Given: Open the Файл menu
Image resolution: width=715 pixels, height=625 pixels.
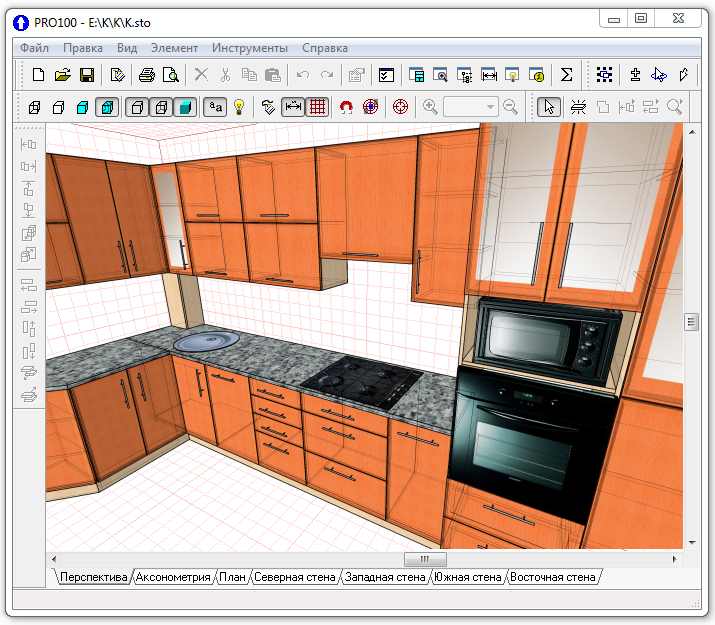Looking at the screenshot, I should coord(34,48).
